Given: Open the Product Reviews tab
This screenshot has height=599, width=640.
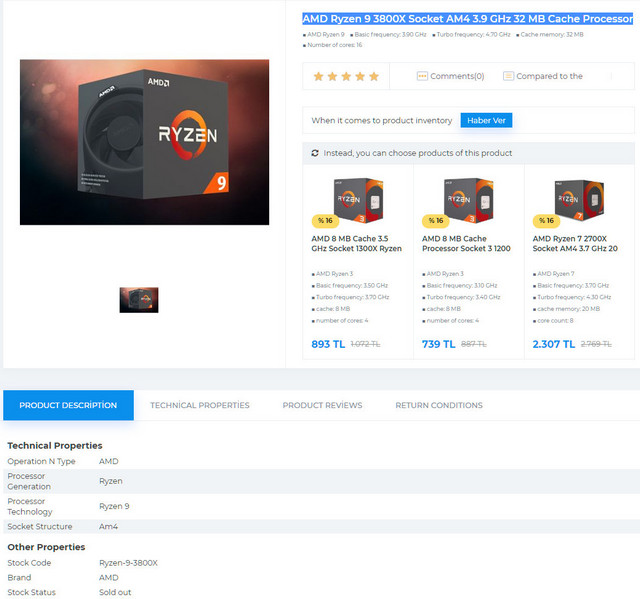Looking at the screenshot, I should point(322,405).
